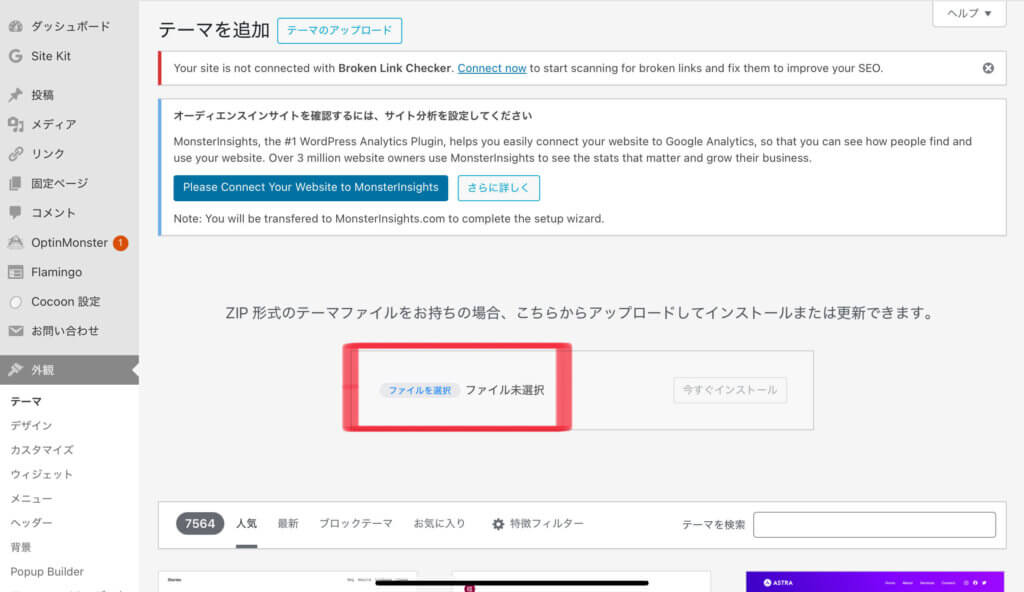Select メニュー in the 外観 submenu

[x=31, y=499]
